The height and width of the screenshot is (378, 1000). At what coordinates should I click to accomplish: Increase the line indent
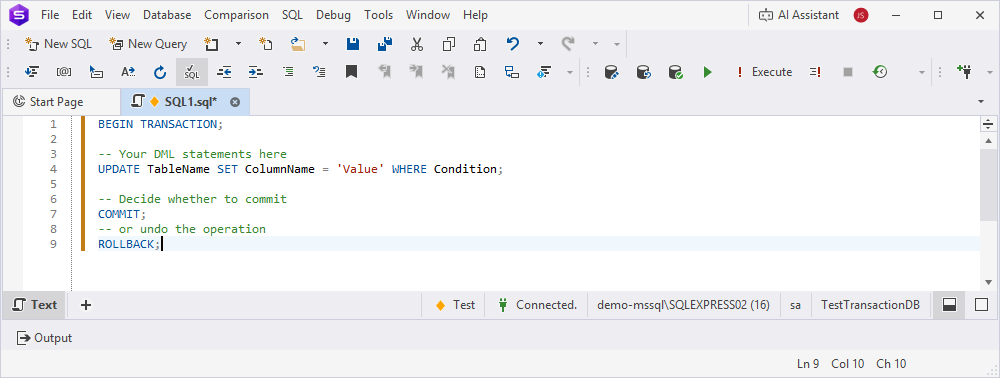(x=256, y=72)
